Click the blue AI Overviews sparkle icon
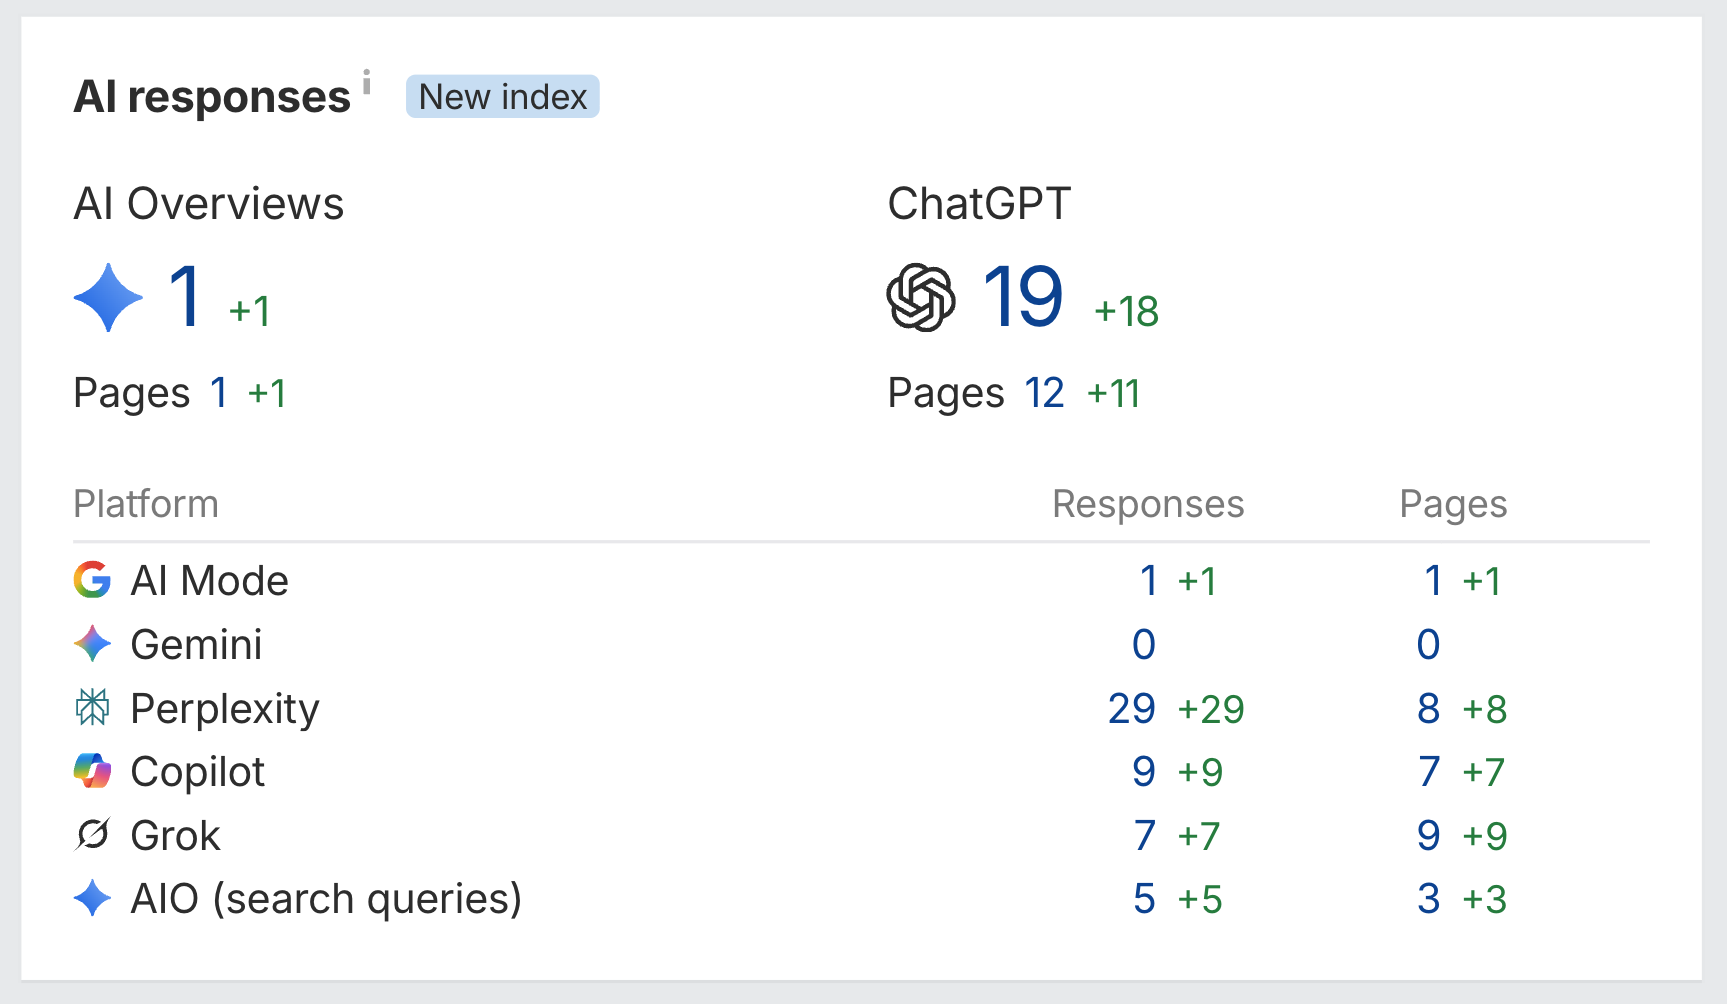The image size is (1727, 1004). 108,297
